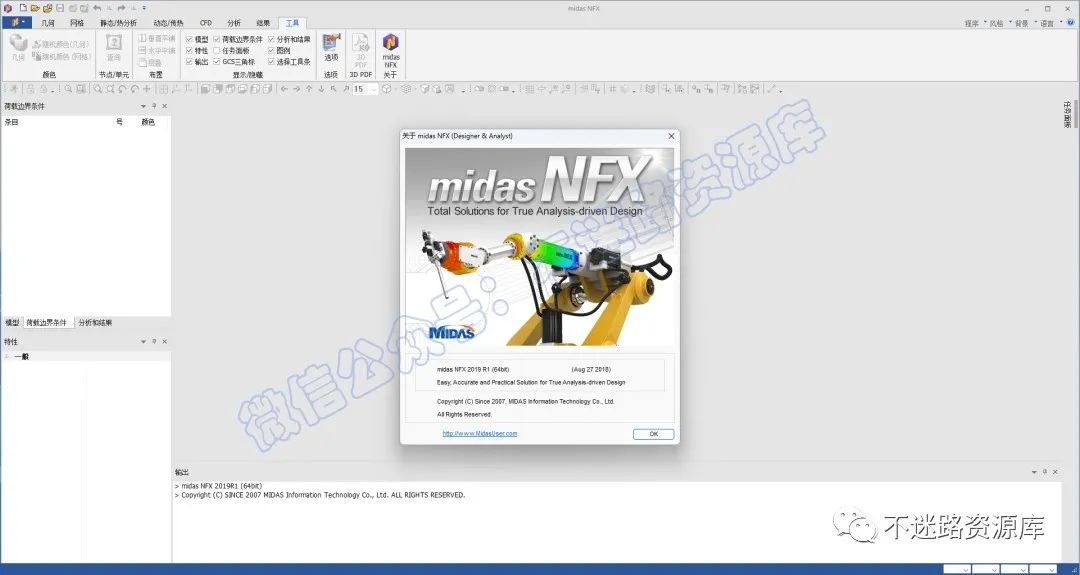Open the 程序 dropdown at top right
1080x575 pixels.
(974, 23)
